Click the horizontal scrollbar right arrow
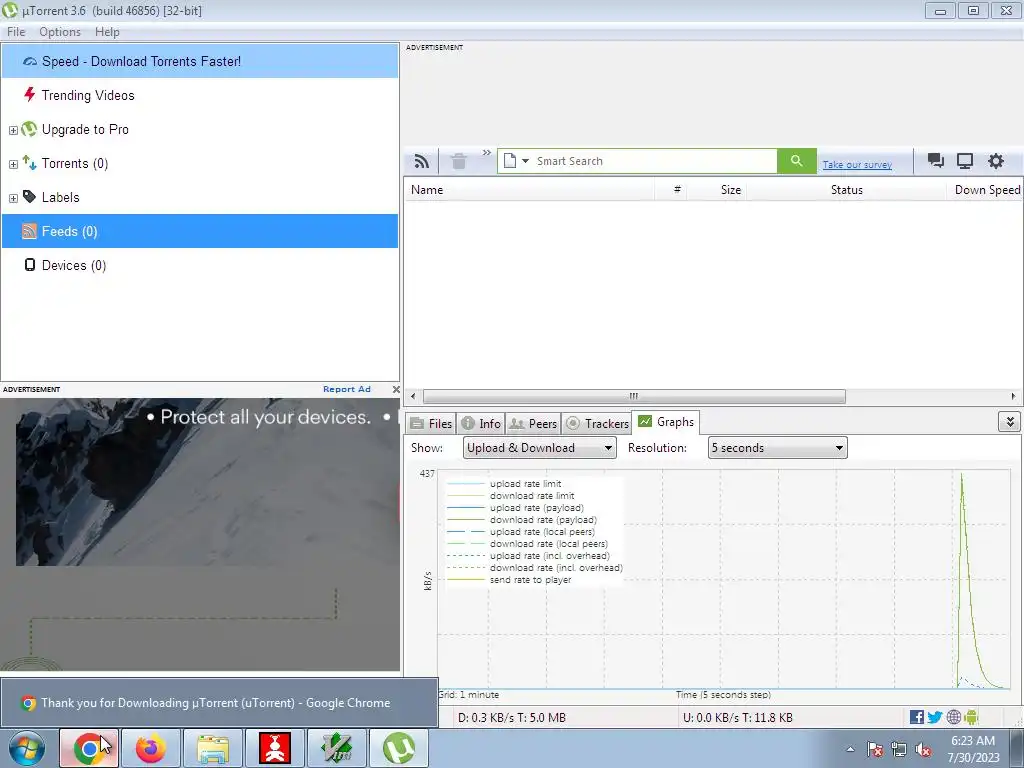This screenshot has height=768, width=1024. (x=1013, y=396)
